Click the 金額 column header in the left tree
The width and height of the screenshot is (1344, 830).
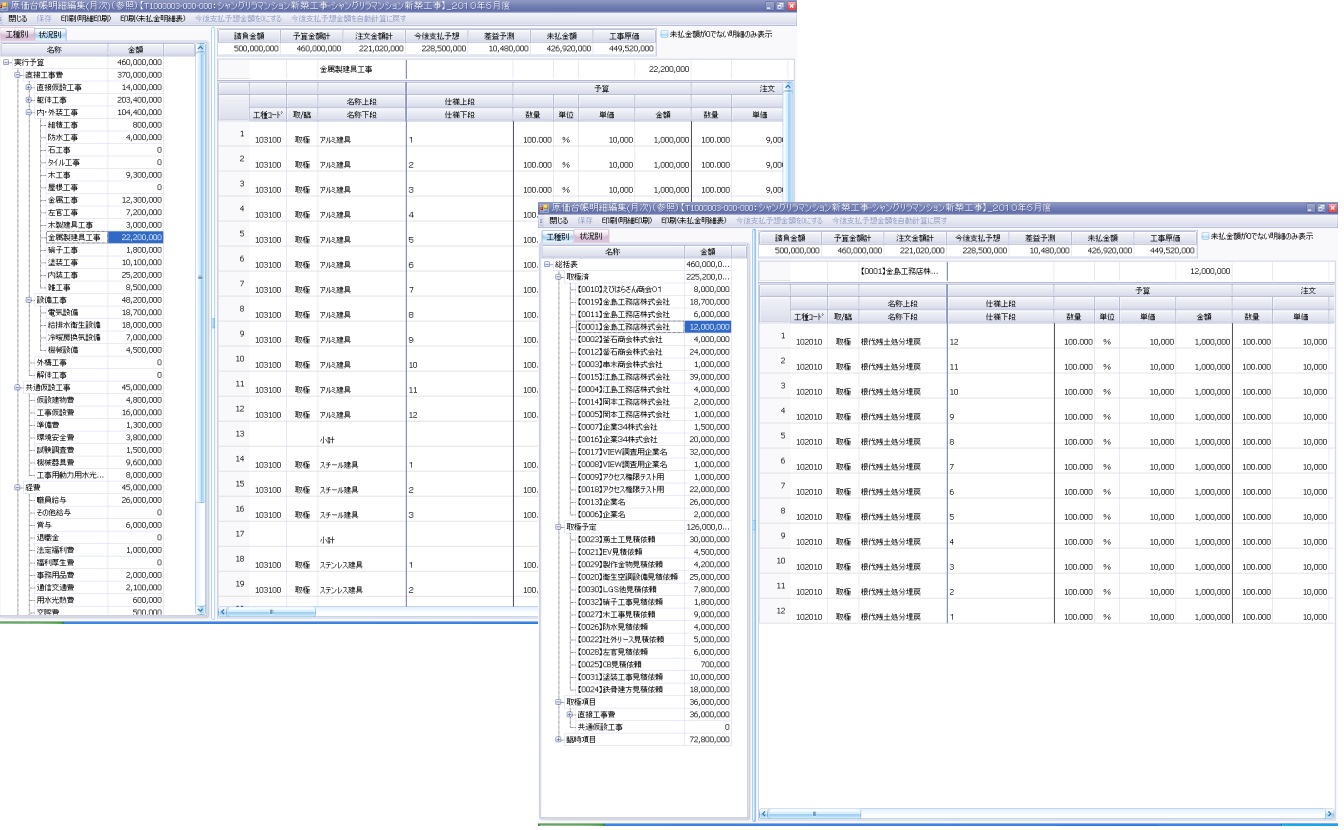point(136,49)
